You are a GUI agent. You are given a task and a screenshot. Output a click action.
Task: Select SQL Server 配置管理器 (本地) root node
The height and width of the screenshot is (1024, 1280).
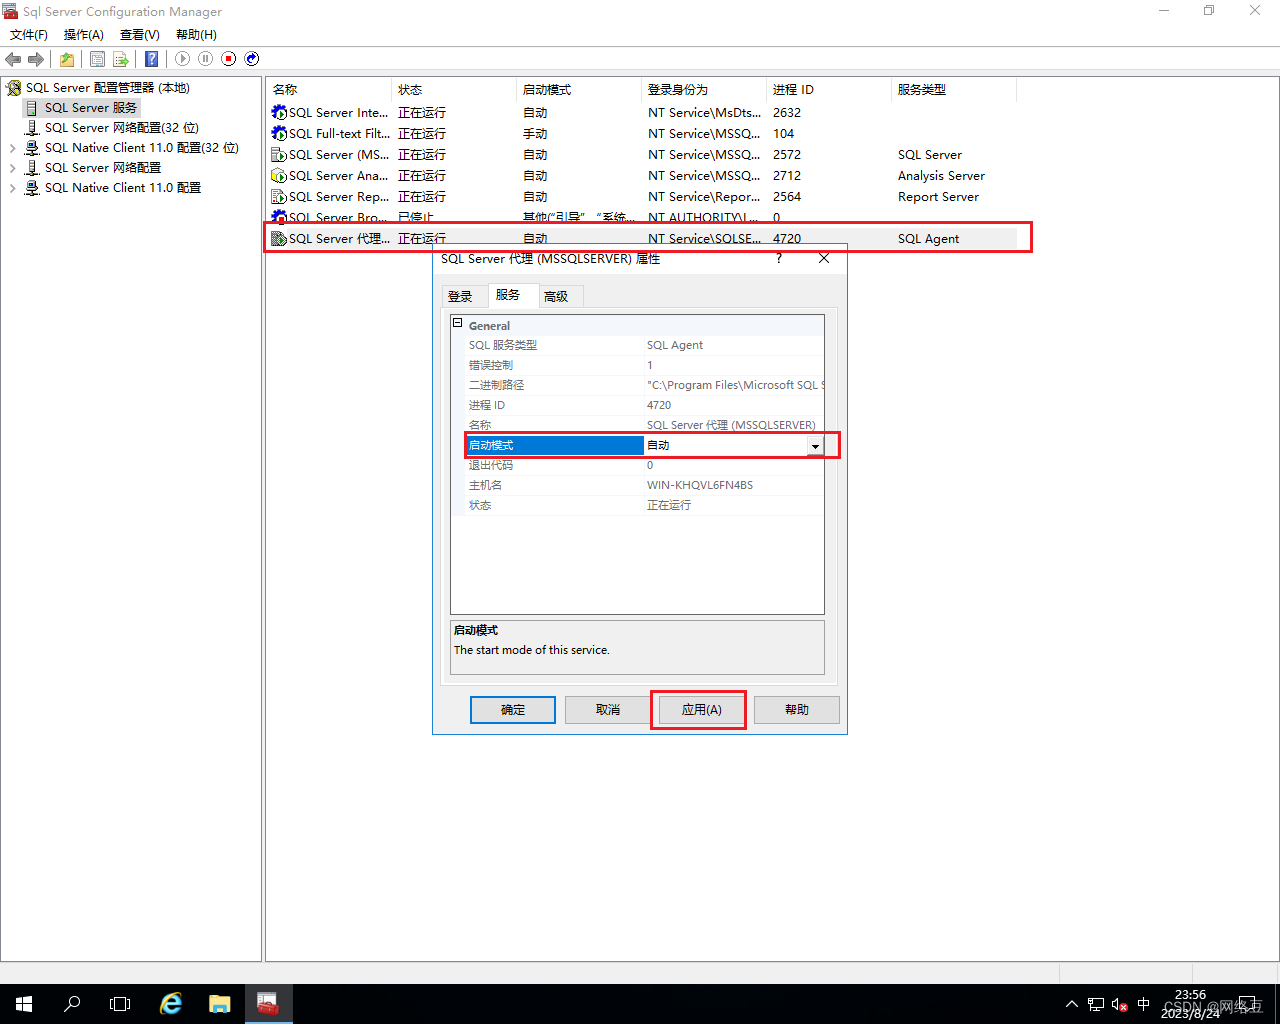click(108, 88)
